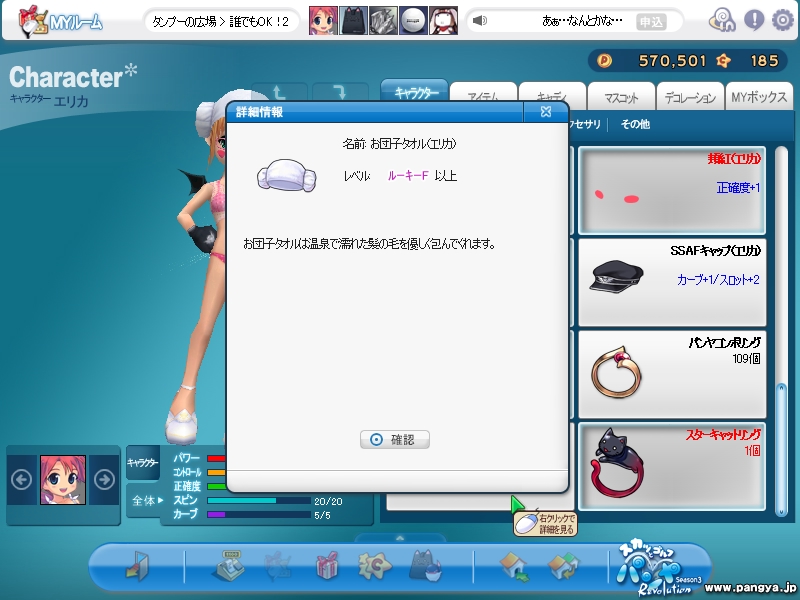
Task: Select the grey sketch avatar in top bar
Action: pos(383,21)
